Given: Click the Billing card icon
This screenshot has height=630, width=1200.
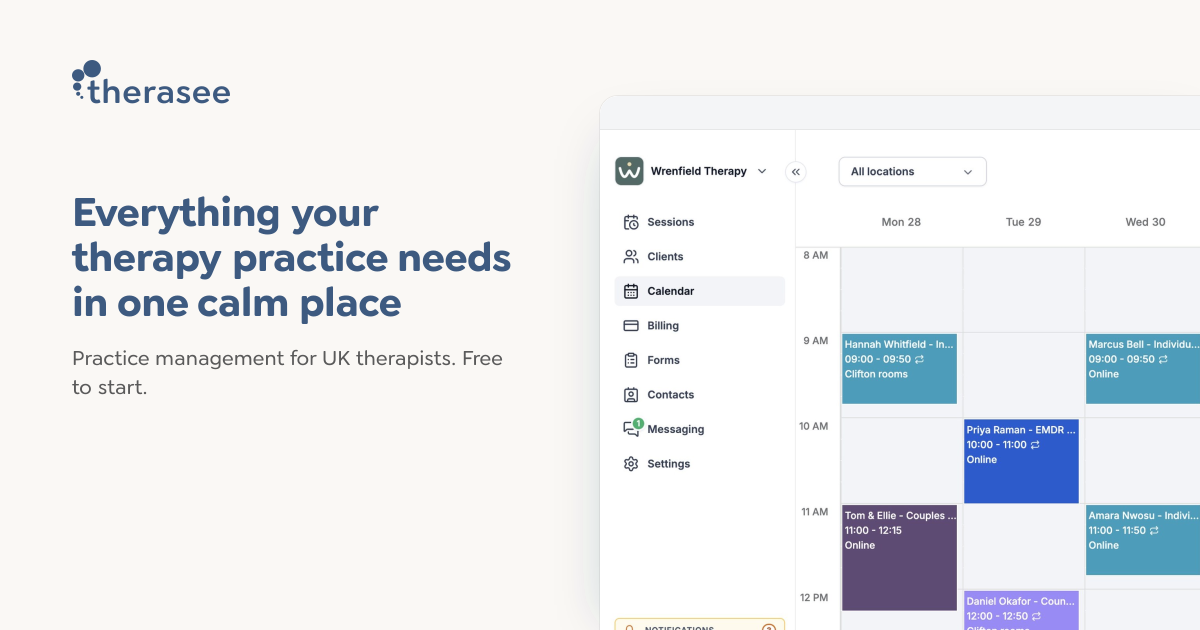Looking at the screenshot, I should [631, 326].
